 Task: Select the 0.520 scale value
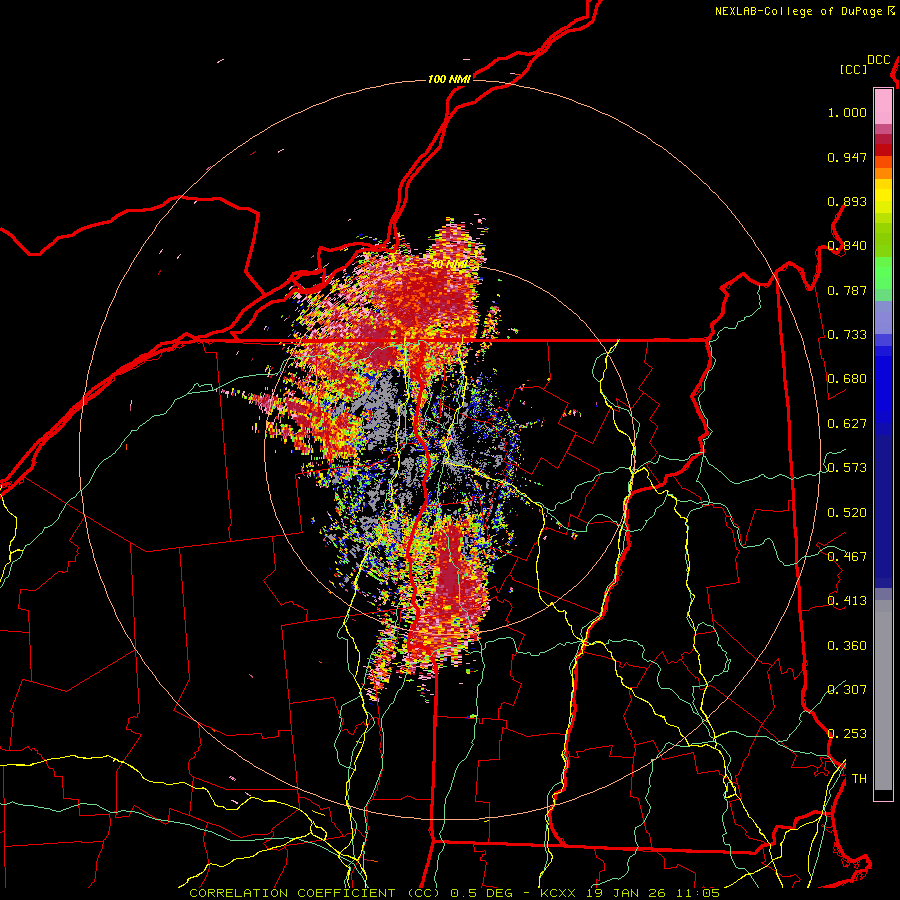pos(847,513)
